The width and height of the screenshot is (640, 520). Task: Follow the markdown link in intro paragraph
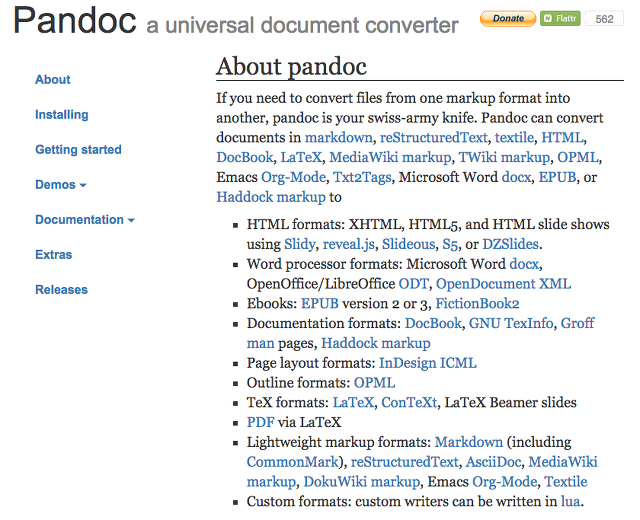pyautogui.click(x=338, y=137)
